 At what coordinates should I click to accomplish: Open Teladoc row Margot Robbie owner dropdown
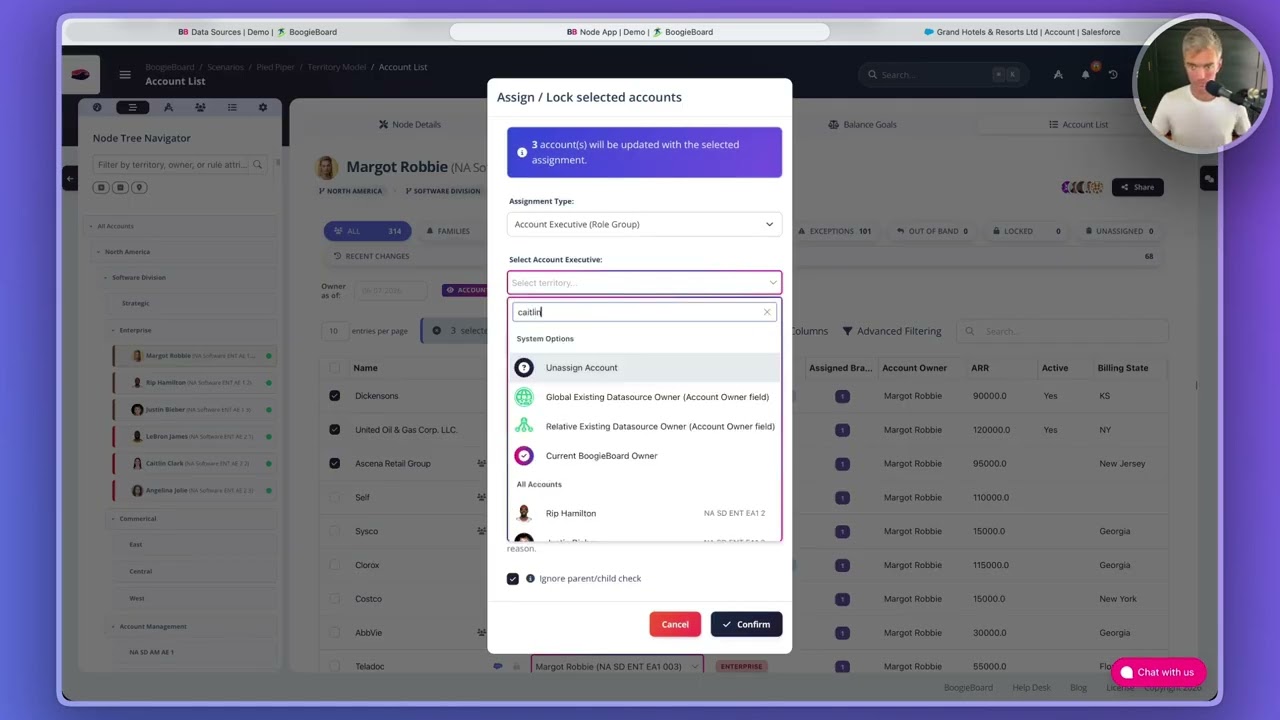point(617,667)
